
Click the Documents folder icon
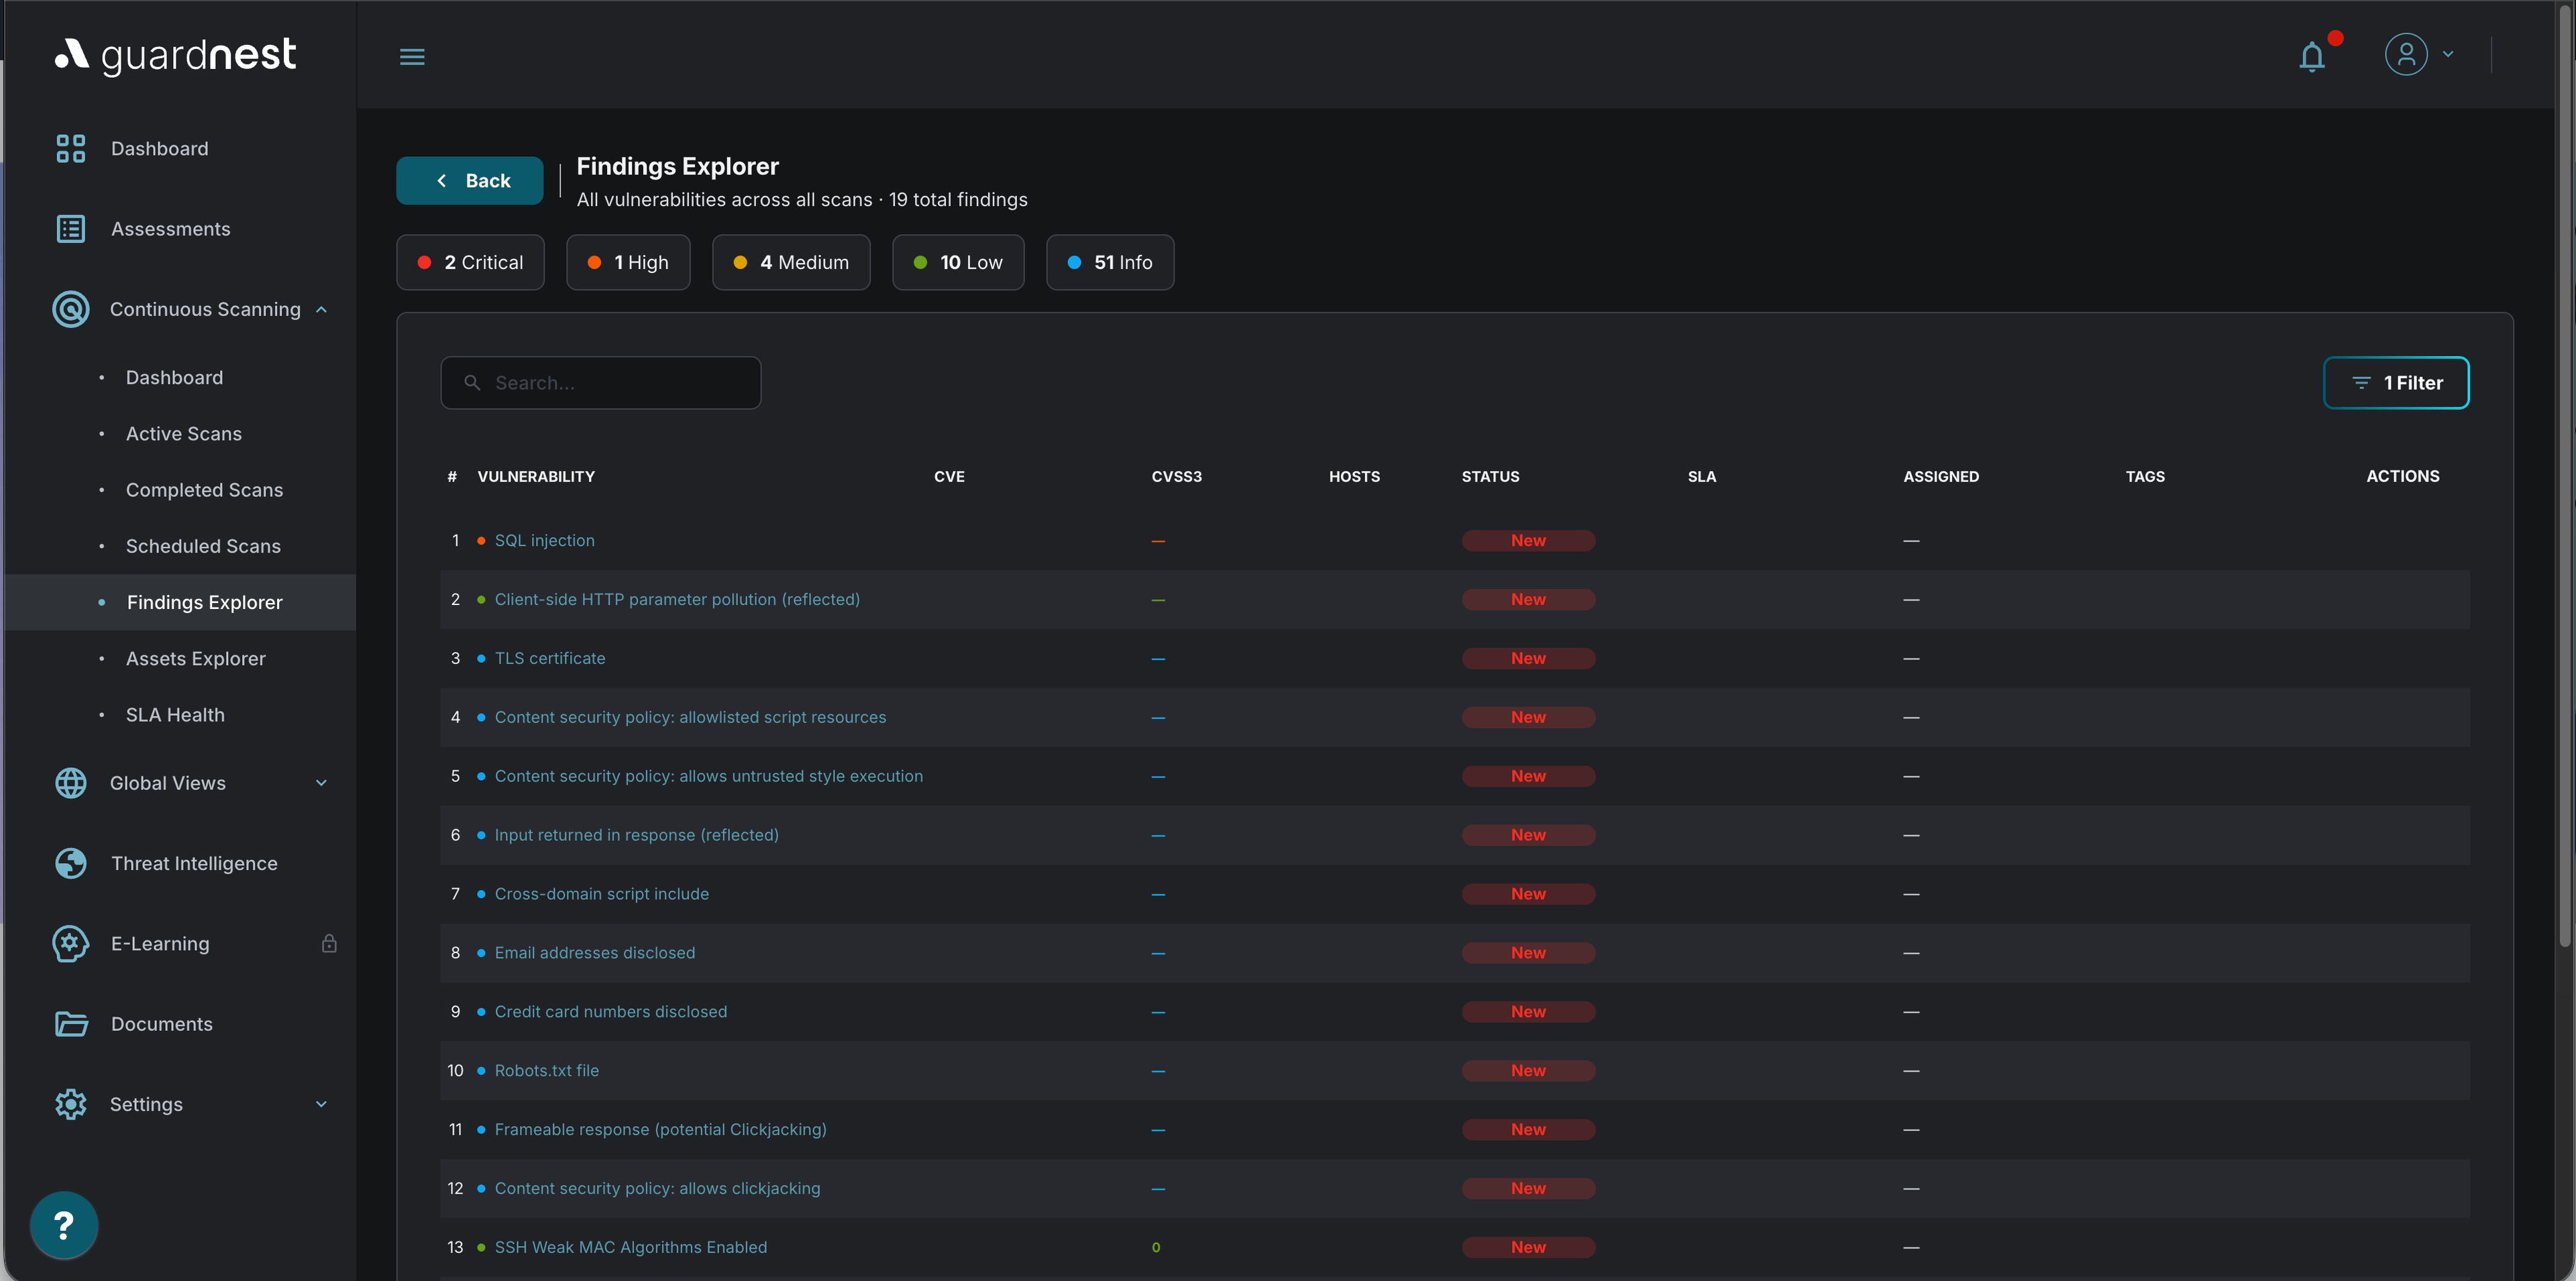pyautogui.click(x=71, y=1024)
